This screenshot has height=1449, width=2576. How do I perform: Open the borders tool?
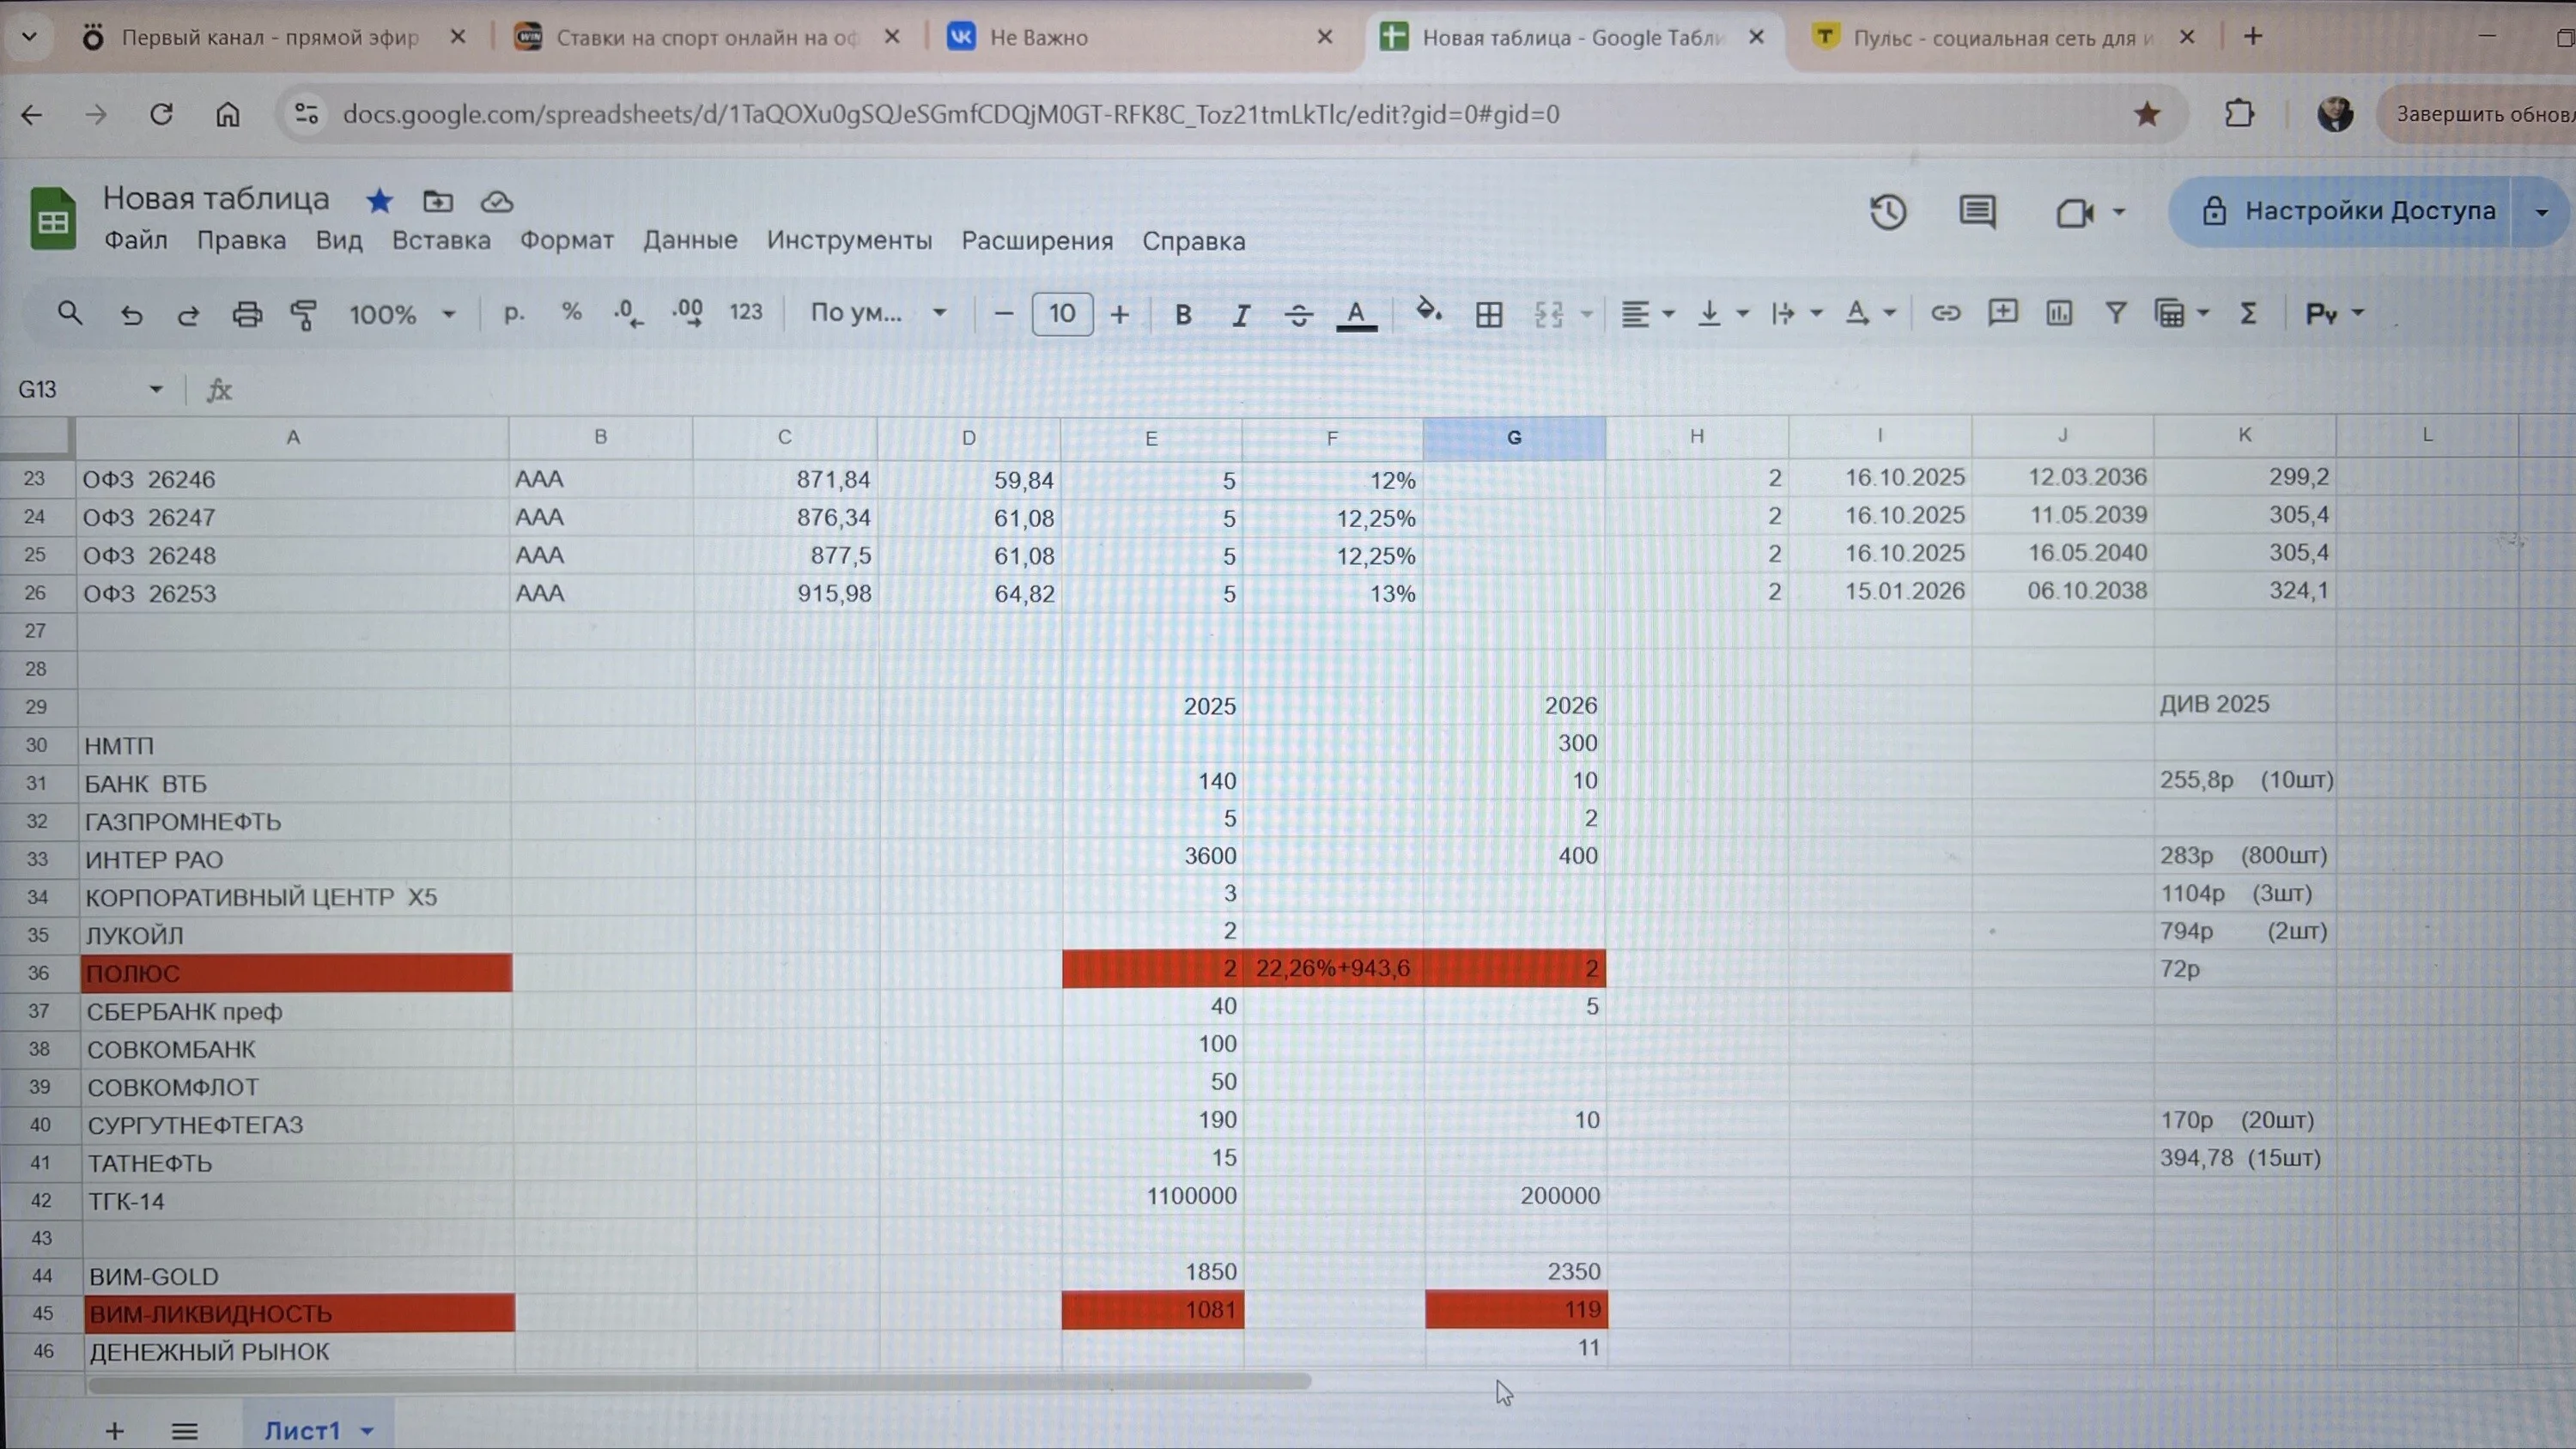[1489, 315]
